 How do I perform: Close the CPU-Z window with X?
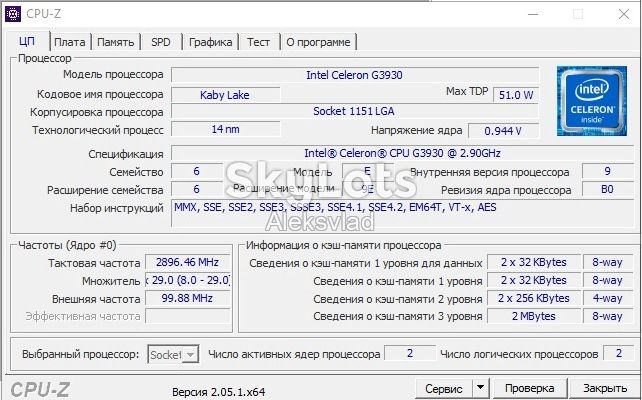coord(624,14)
